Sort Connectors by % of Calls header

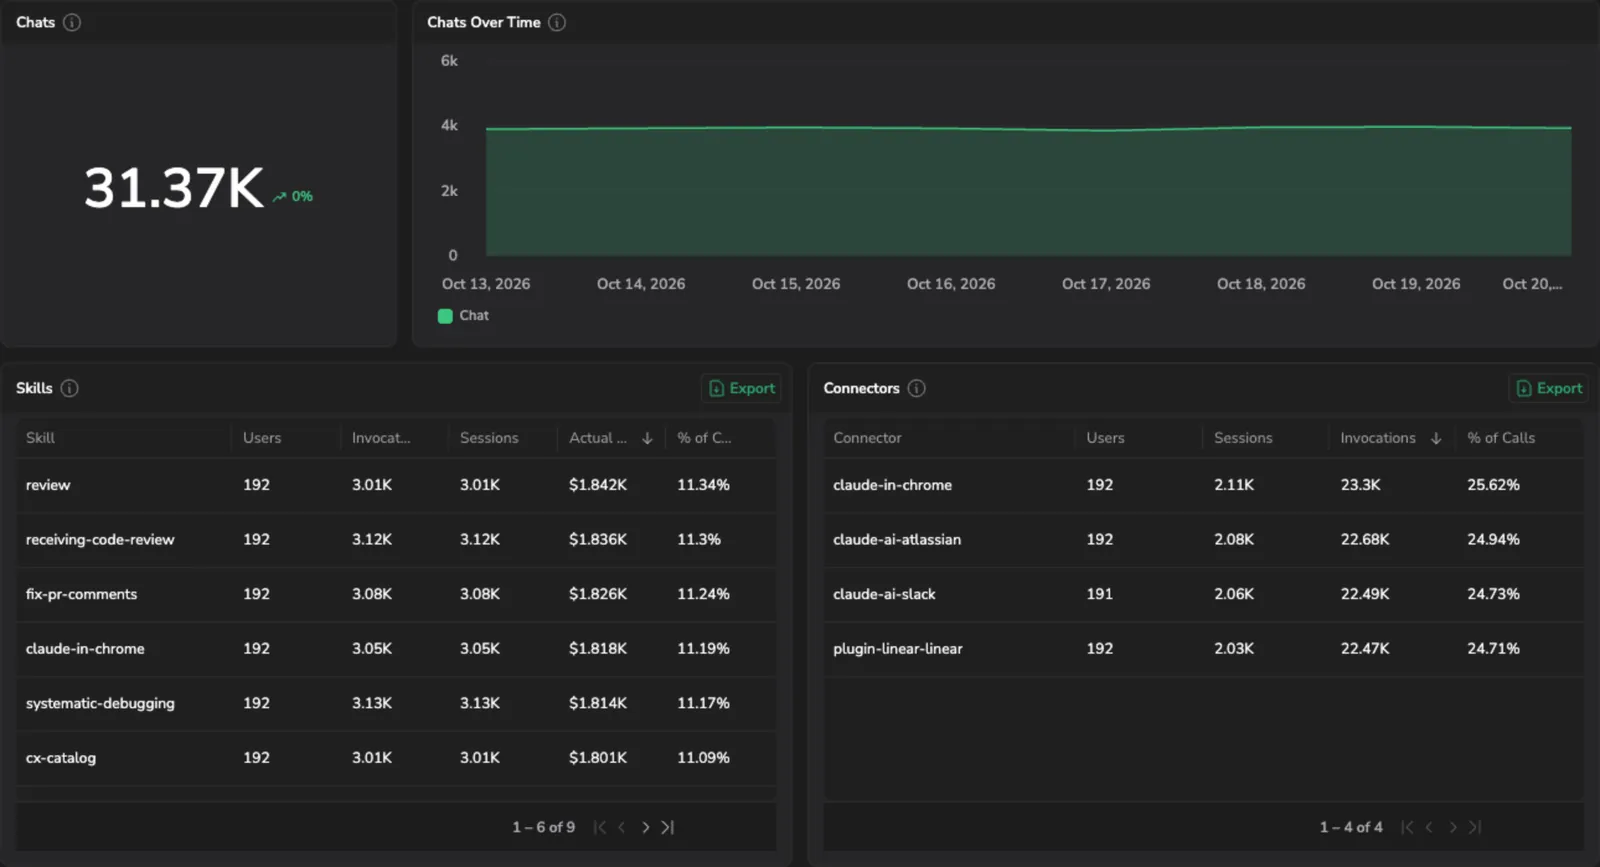(1501, 438)
